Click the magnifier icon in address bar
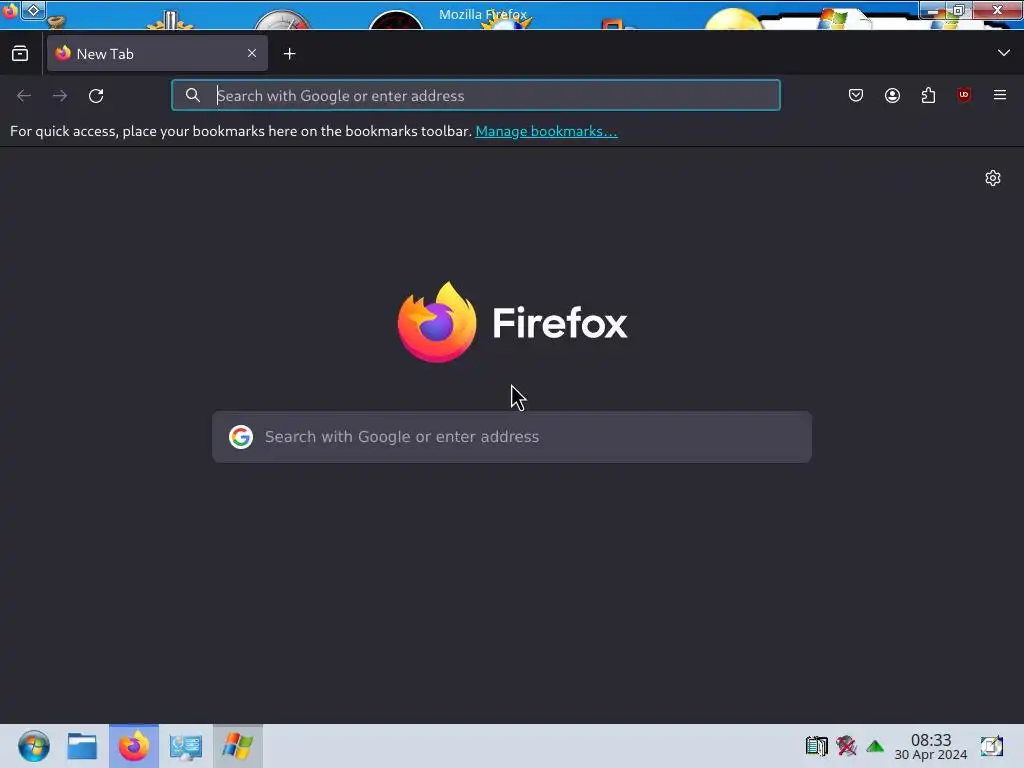 (x=193, y=95)
